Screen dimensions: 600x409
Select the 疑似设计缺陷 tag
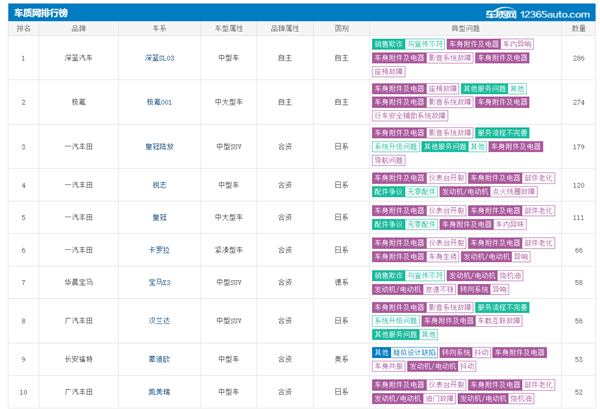tap(414, 352)
